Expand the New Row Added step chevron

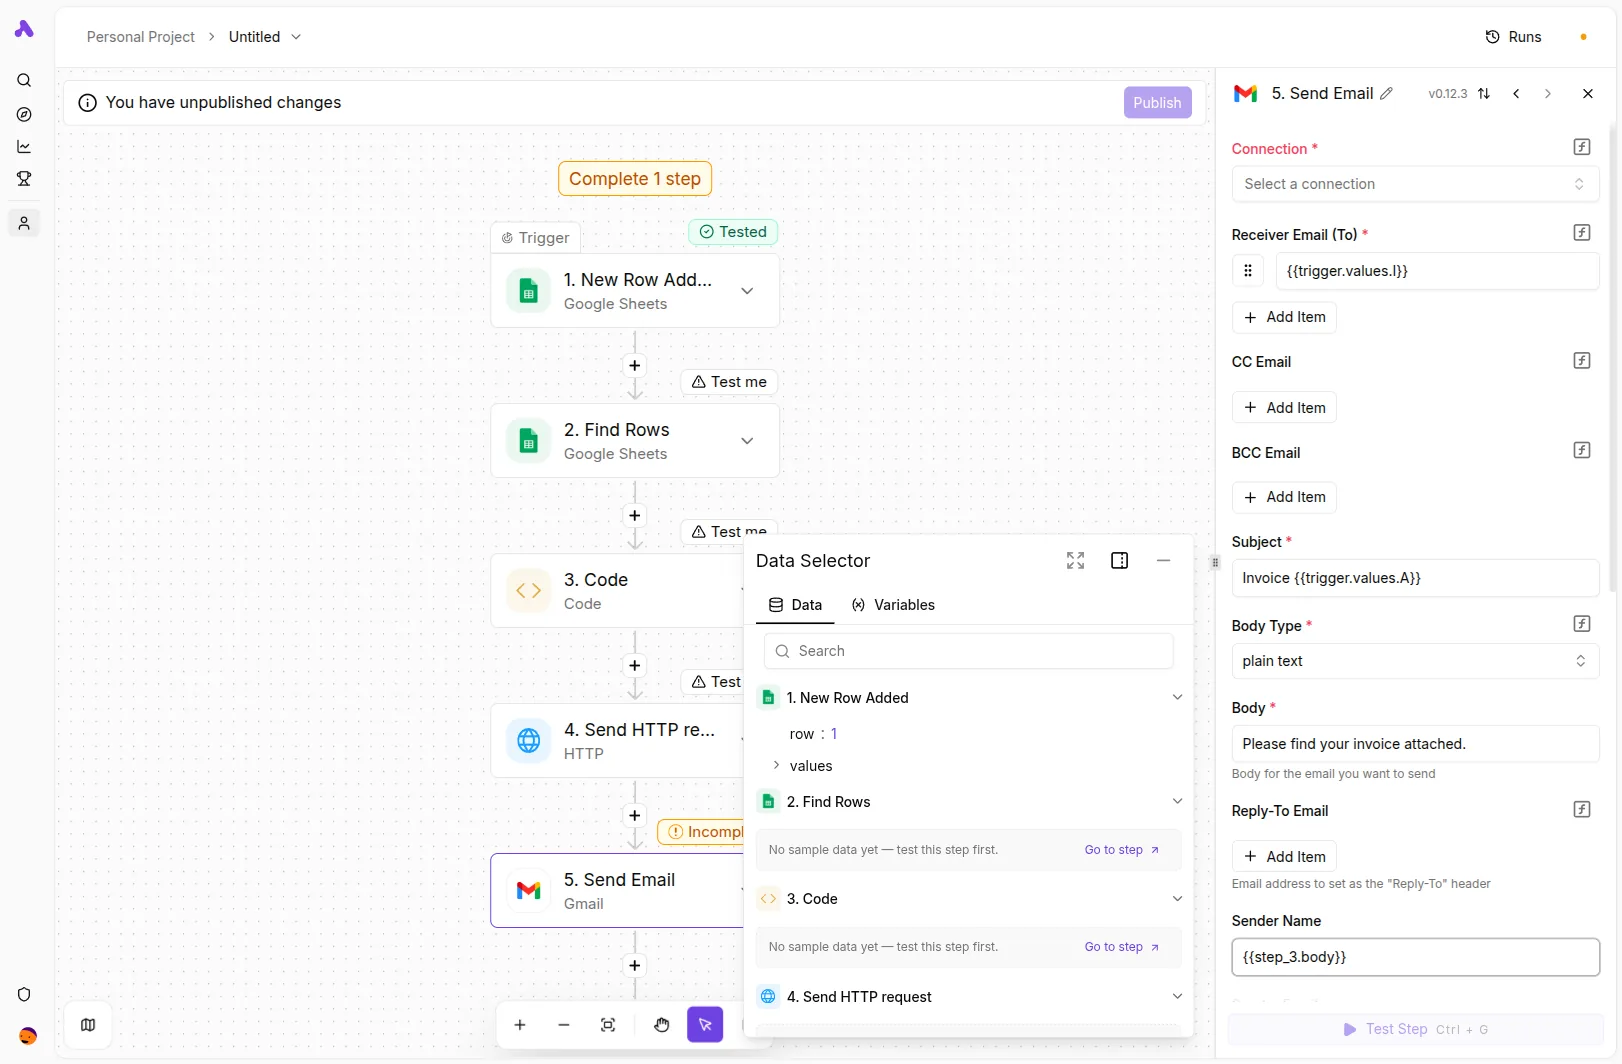tap(747, 291)
